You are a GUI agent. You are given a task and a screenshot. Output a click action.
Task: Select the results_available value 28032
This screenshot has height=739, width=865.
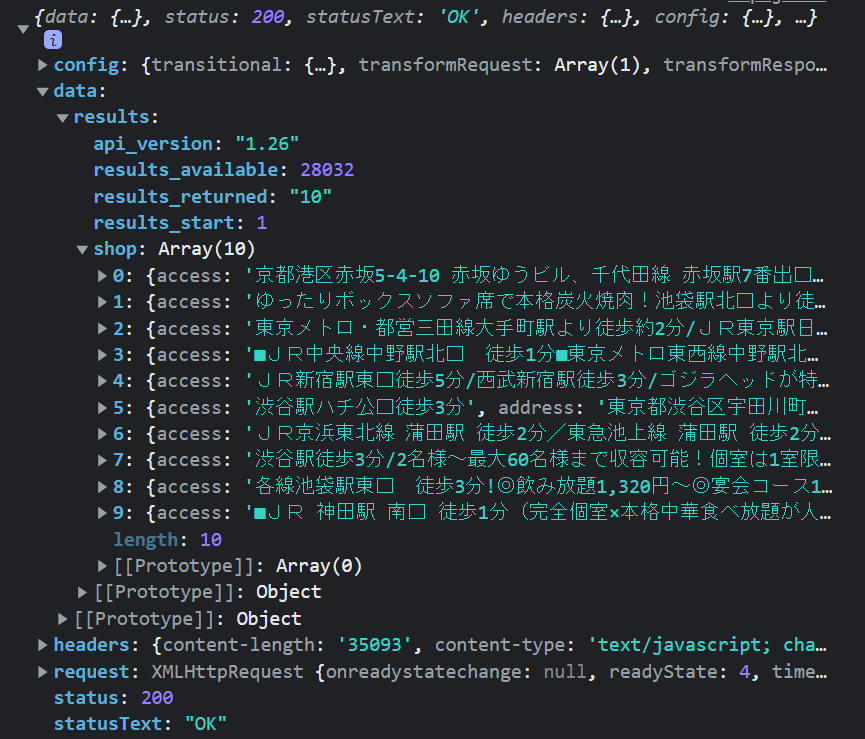[x=326, y=170]
